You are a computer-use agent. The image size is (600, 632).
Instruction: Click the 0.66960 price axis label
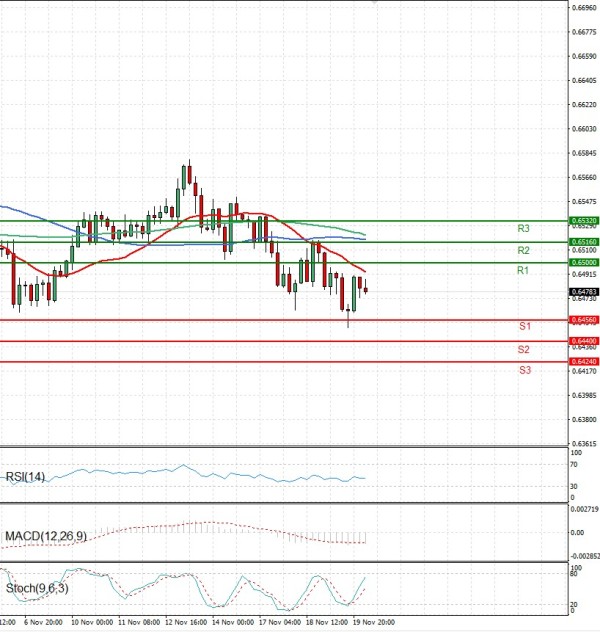[x=584, y=8]
